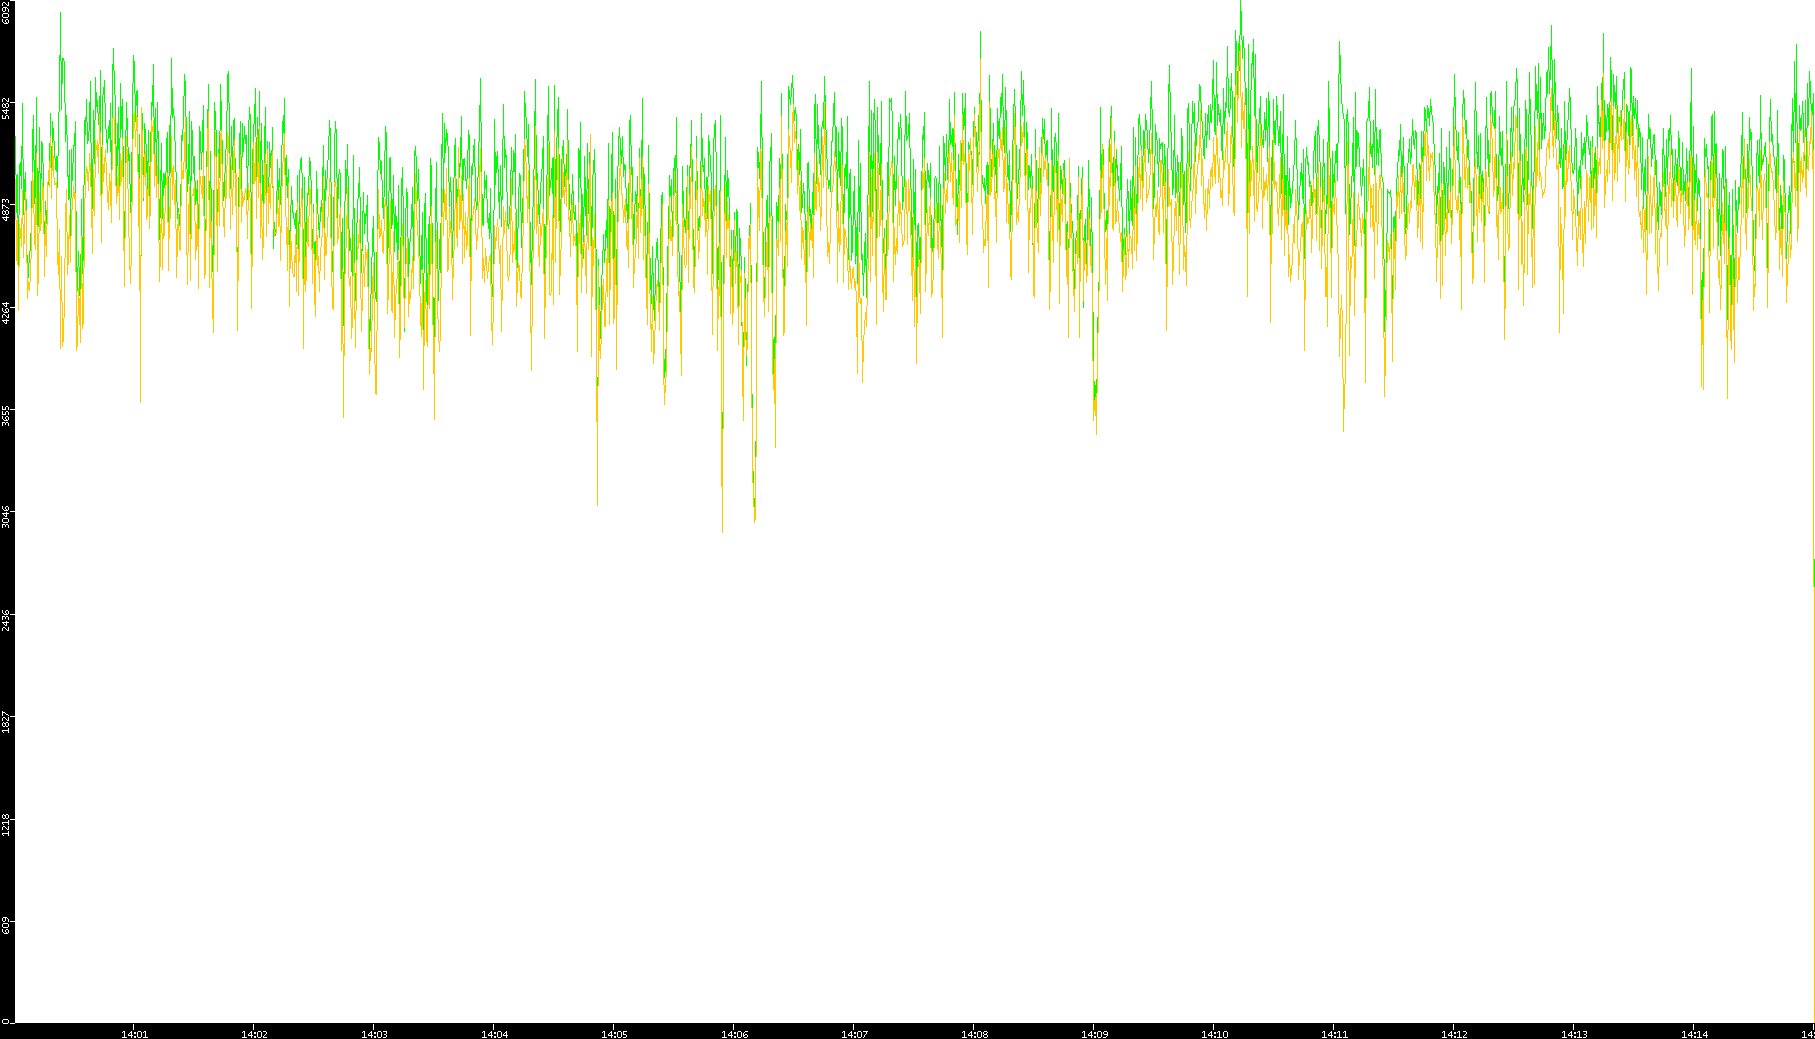Select the 14:13 time axis marker
Viewport: 1815px width, 1039px height.
(1574, 1034)
